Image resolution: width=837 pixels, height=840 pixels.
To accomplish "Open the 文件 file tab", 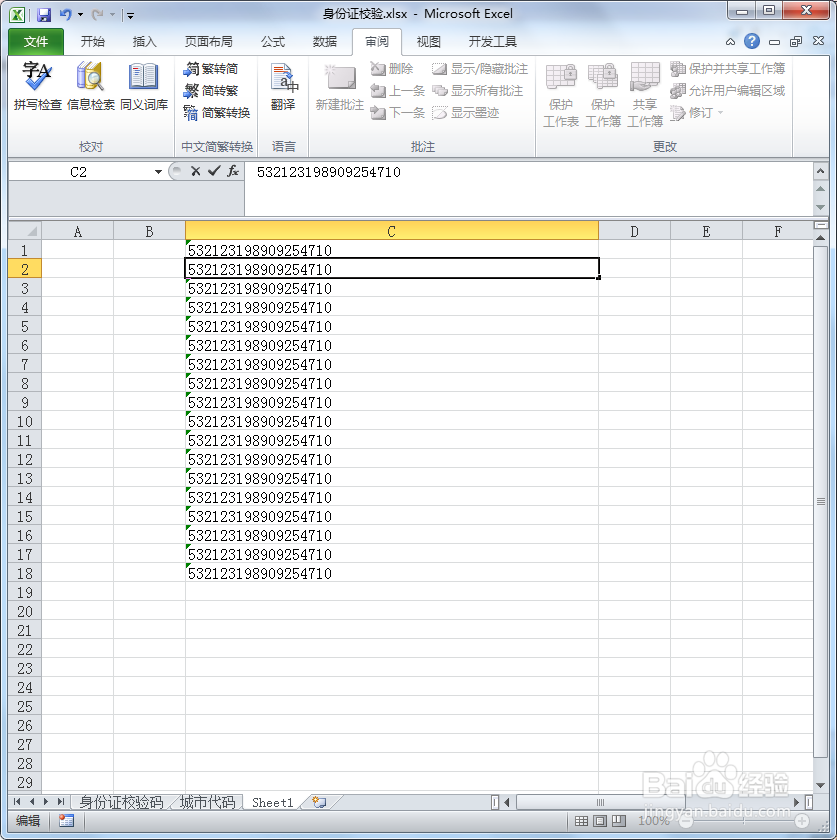I will point(36,42).
